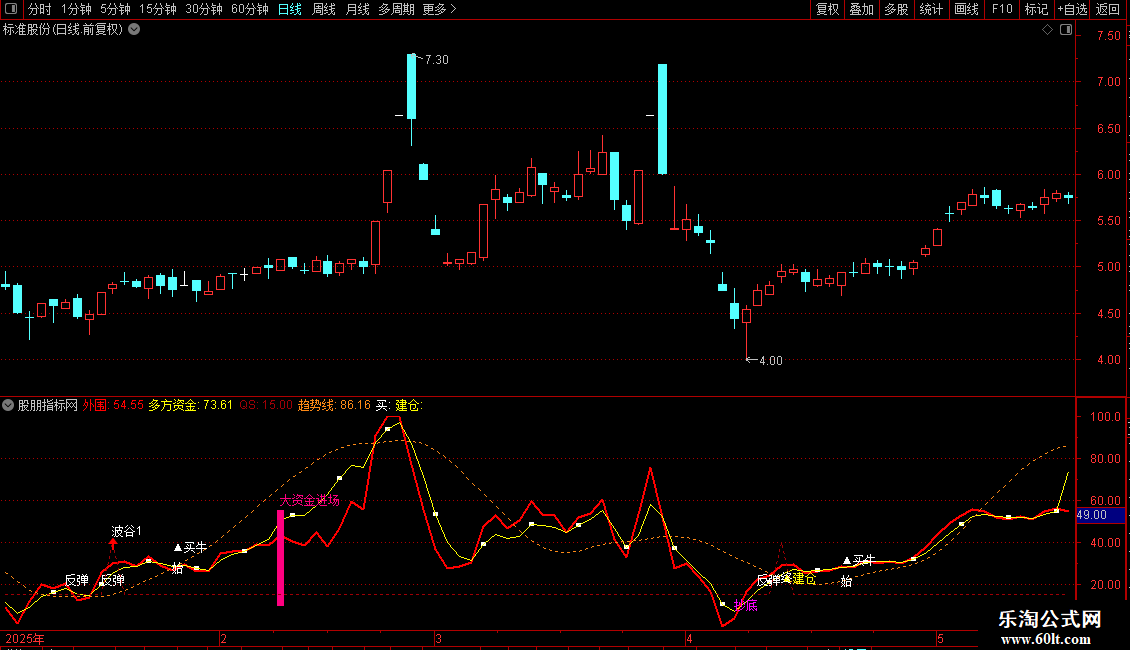Click the yellow 建仓 signal label
Screen dimensions: 1130x650
pos(804,579)
